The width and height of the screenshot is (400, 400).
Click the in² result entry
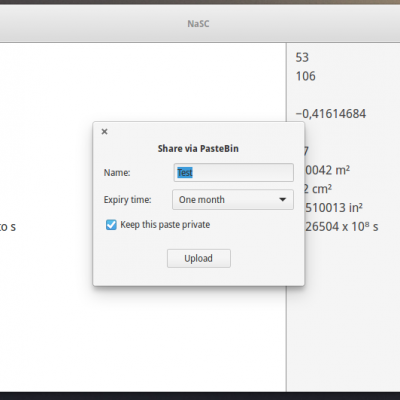click(334, 208)
